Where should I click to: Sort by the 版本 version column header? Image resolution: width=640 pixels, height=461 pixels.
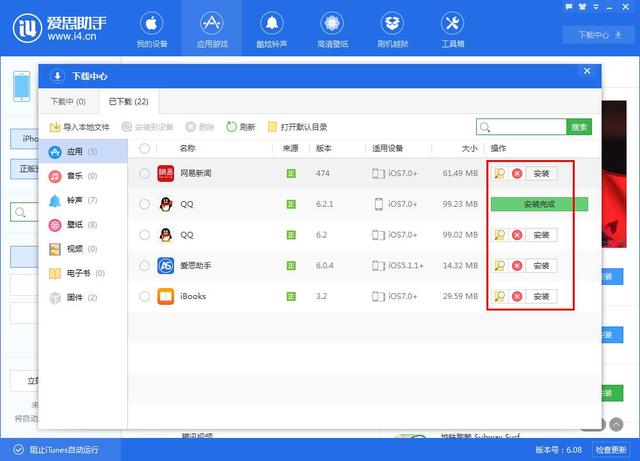coord(324,148)
